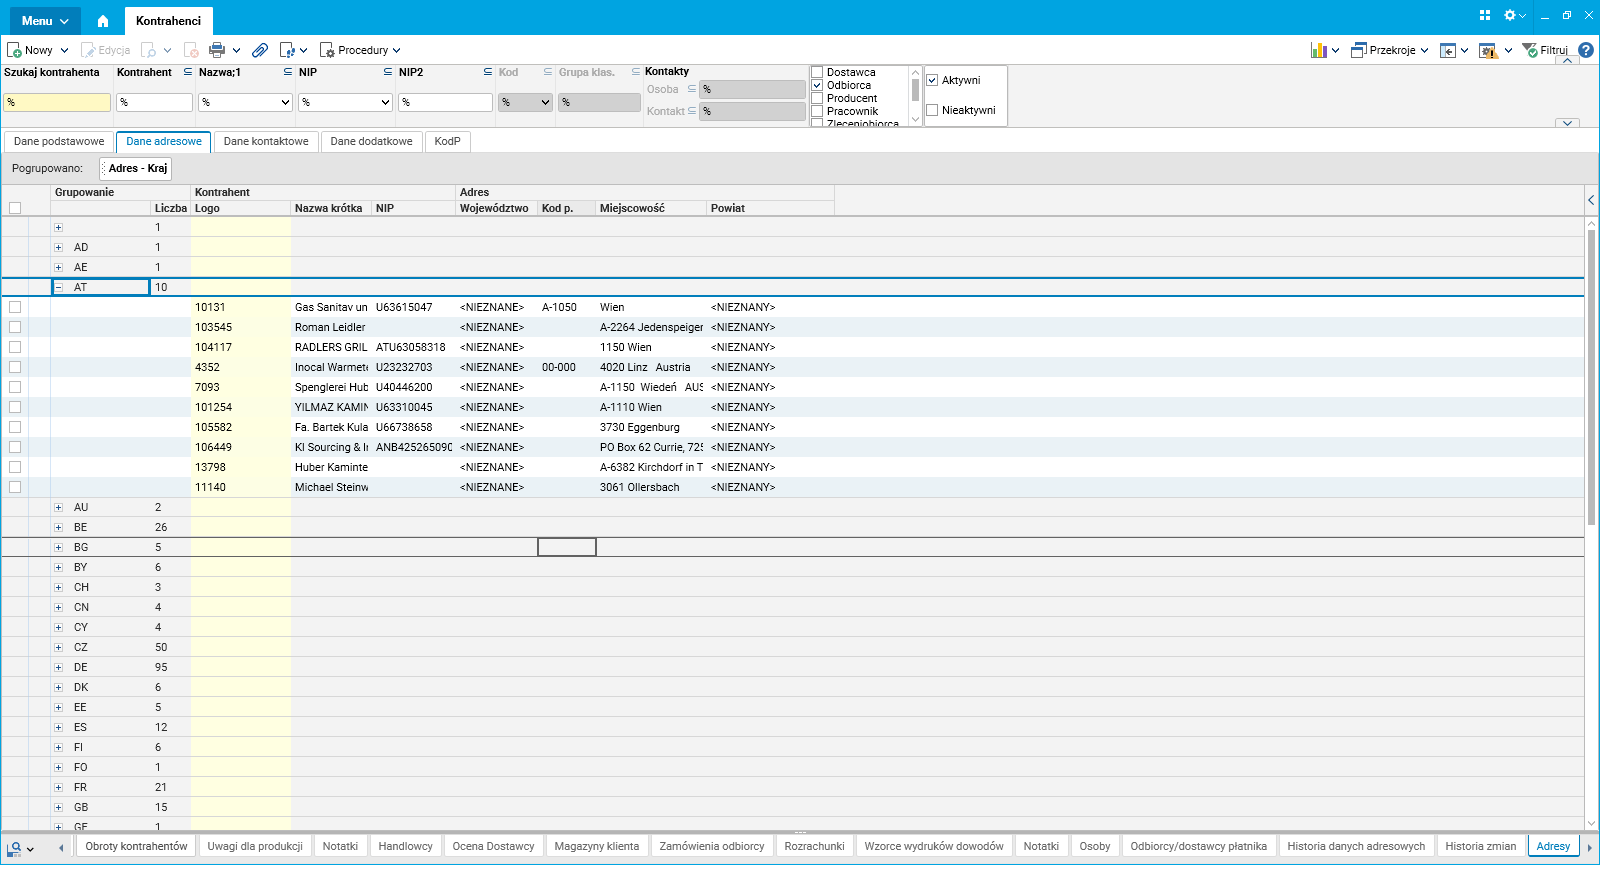The image size is (1604, 875).
Task: Open the Rozrachunki bottom tab
Action: [814, 846]
